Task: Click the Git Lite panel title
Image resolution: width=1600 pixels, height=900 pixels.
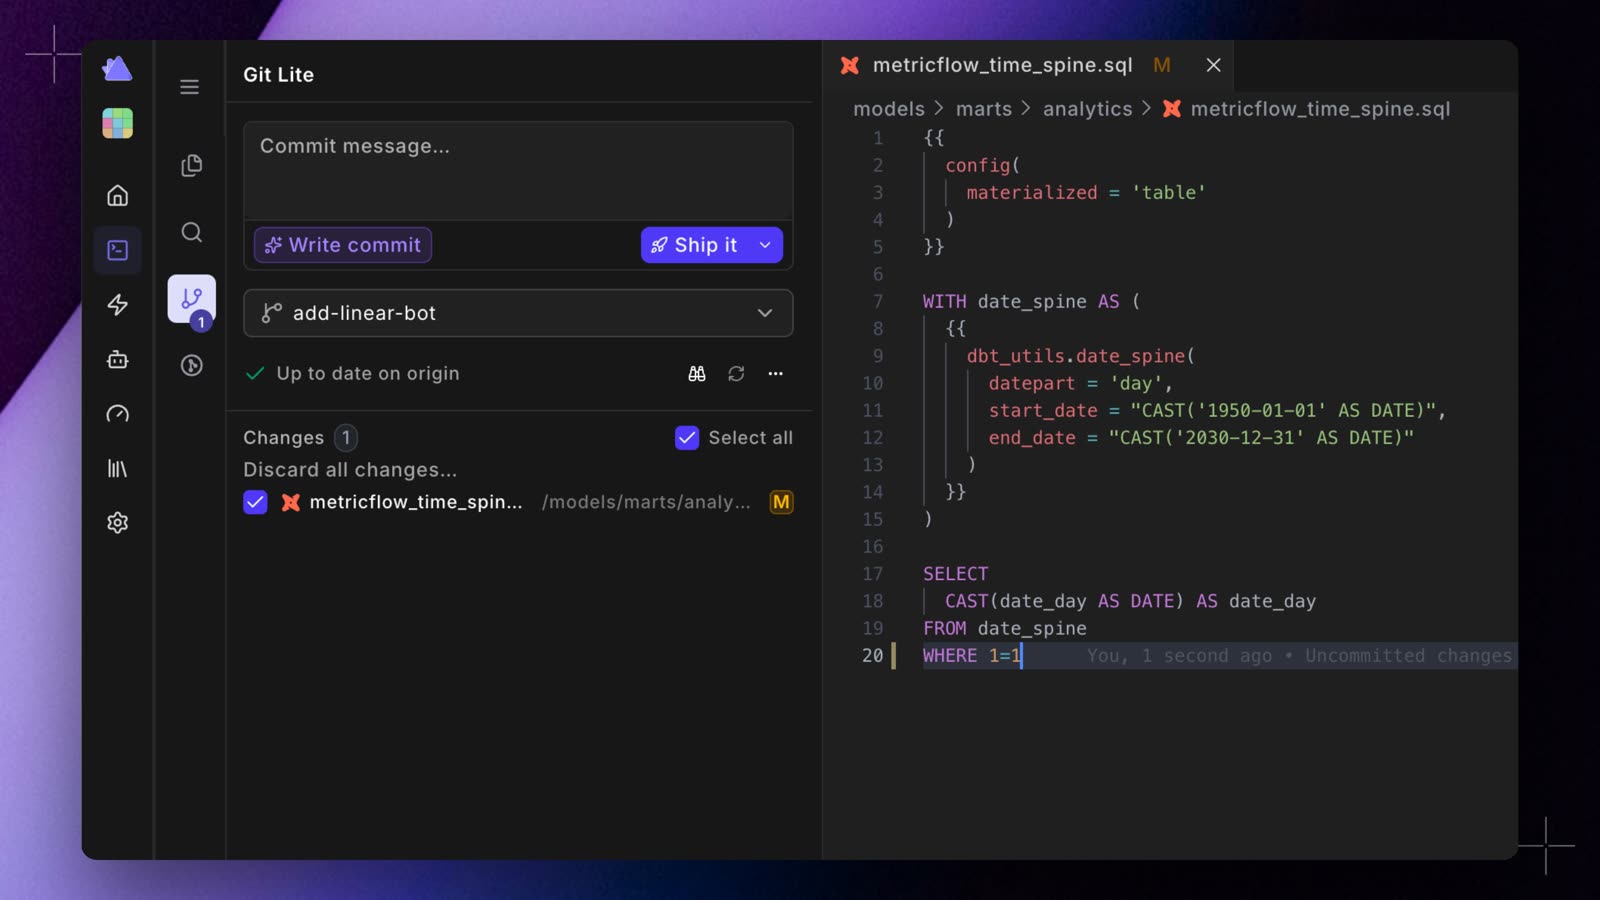Action: tap(278, 75)
